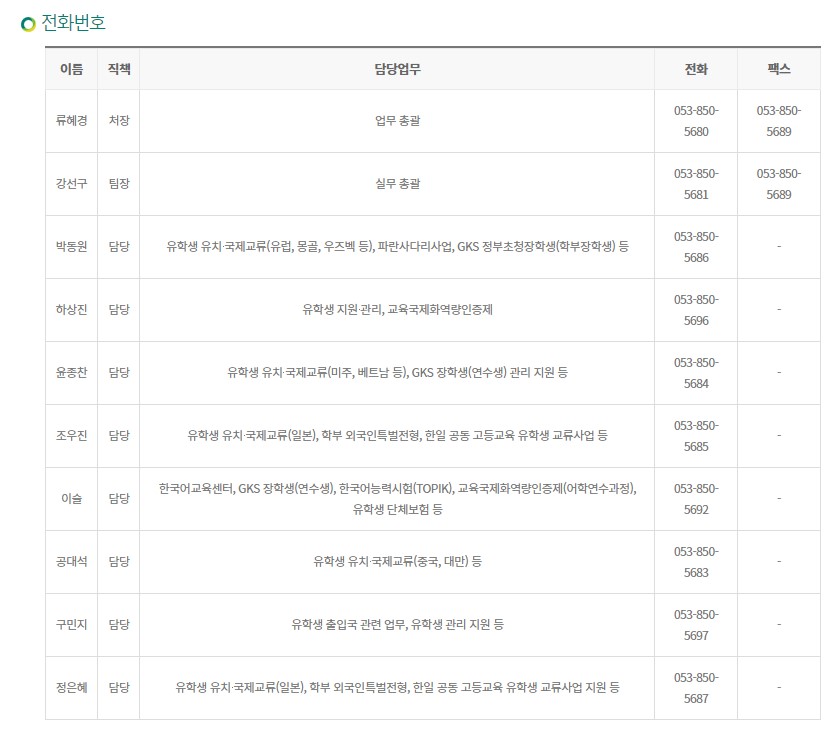Click the name 류혜경 in the table

(x=71, y=121)
